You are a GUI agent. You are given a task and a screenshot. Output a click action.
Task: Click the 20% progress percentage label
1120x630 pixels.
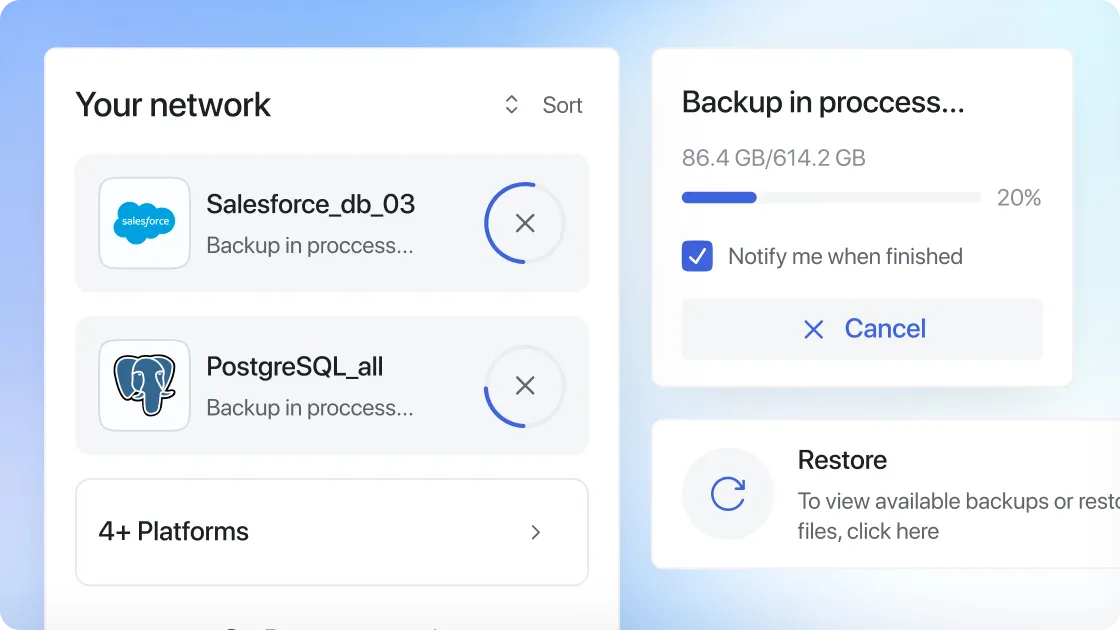[x=1018, y=198]
